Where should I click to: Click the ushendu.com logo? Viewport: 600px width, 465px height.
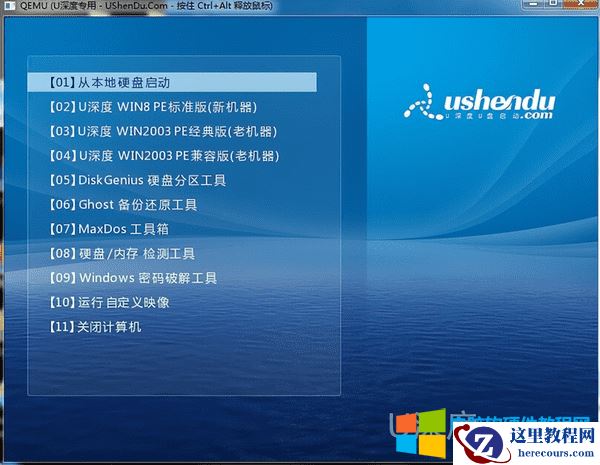[x=479, y=102]
